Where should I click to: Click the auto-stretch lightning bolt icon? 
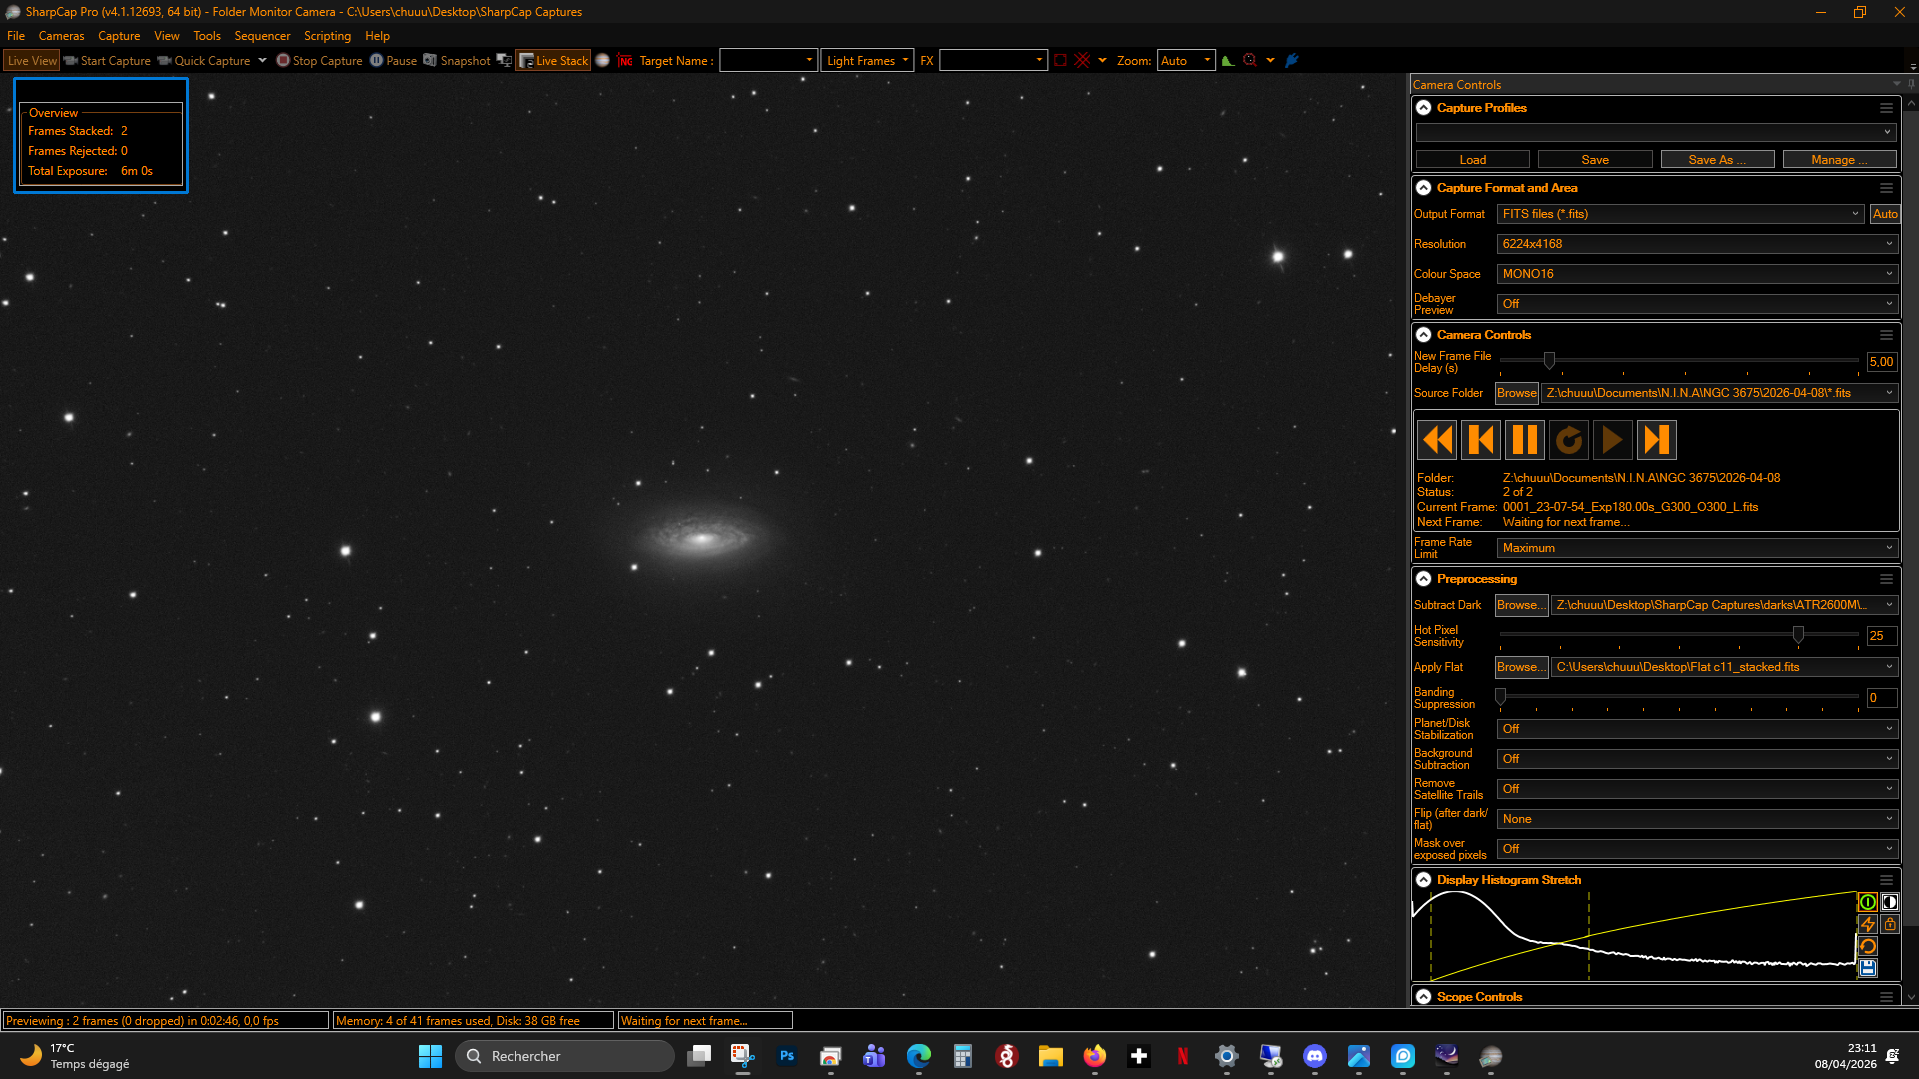click(x=1867, y=924)
